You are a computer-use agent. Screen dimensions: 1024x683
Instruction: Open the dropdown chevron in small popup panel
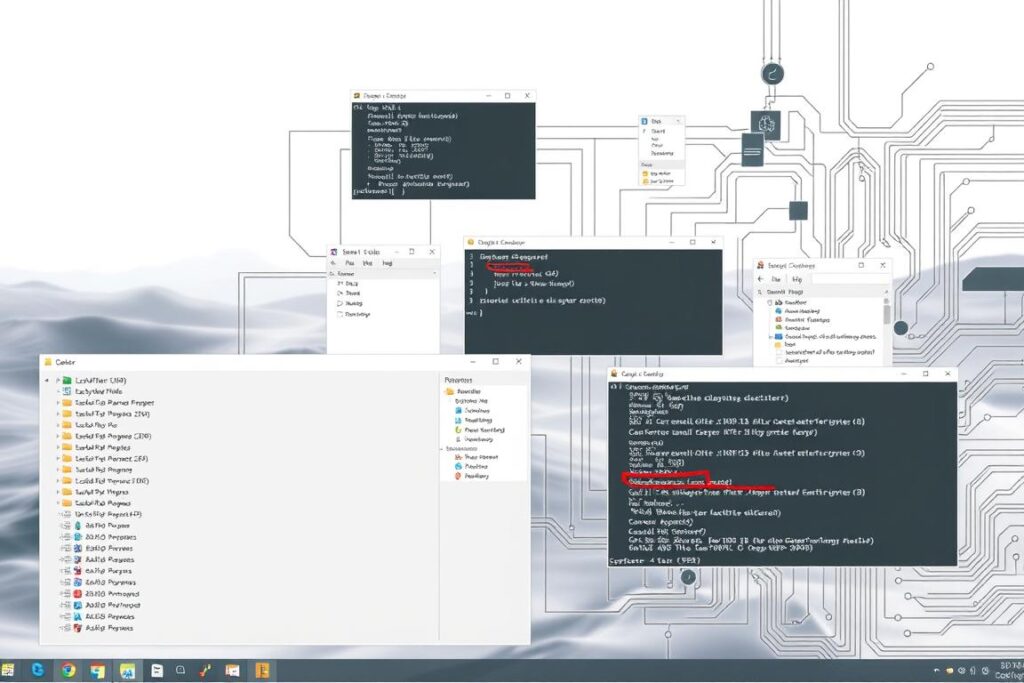(x=678, y=121)
